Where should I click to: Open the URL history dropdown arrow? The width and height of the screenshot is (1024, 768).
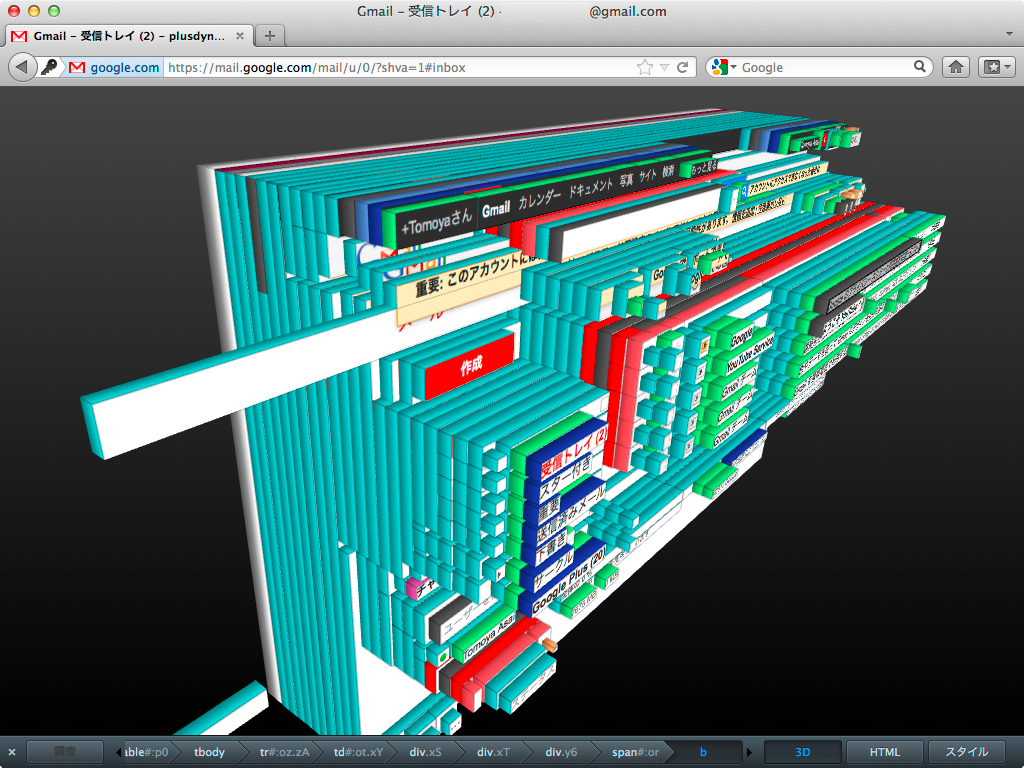[x=664, y=67]
